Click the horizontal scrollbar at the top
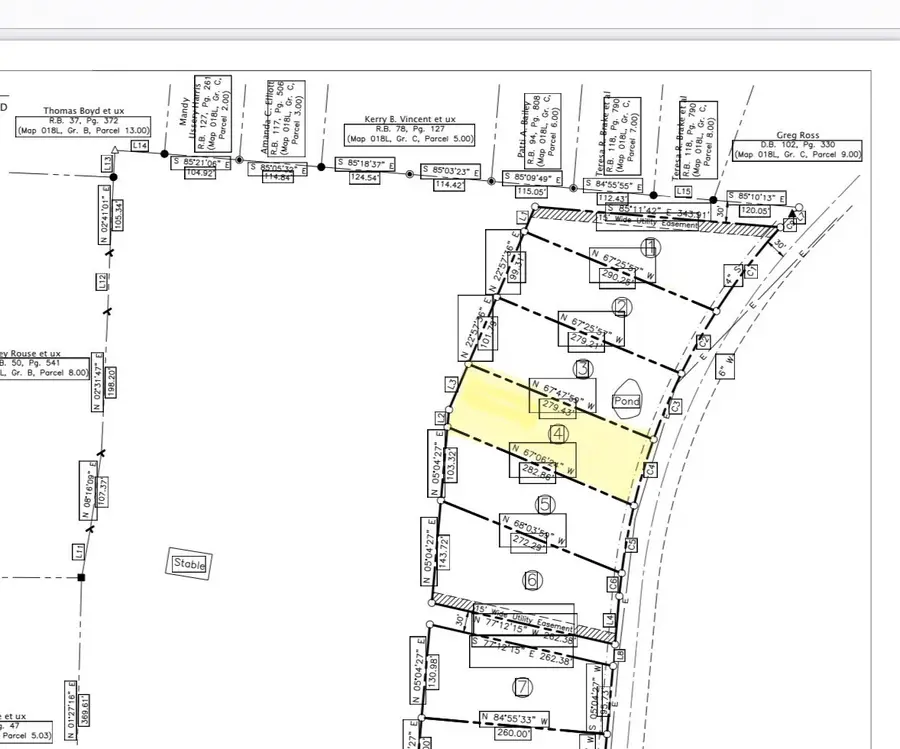 [450, 31]
